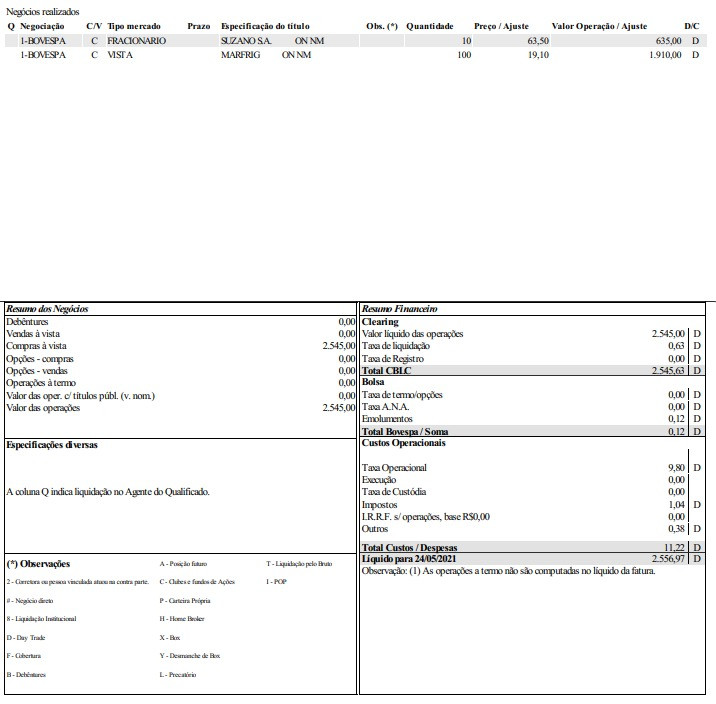
Task: Click the Opções - vendas label
Action: 37,371
